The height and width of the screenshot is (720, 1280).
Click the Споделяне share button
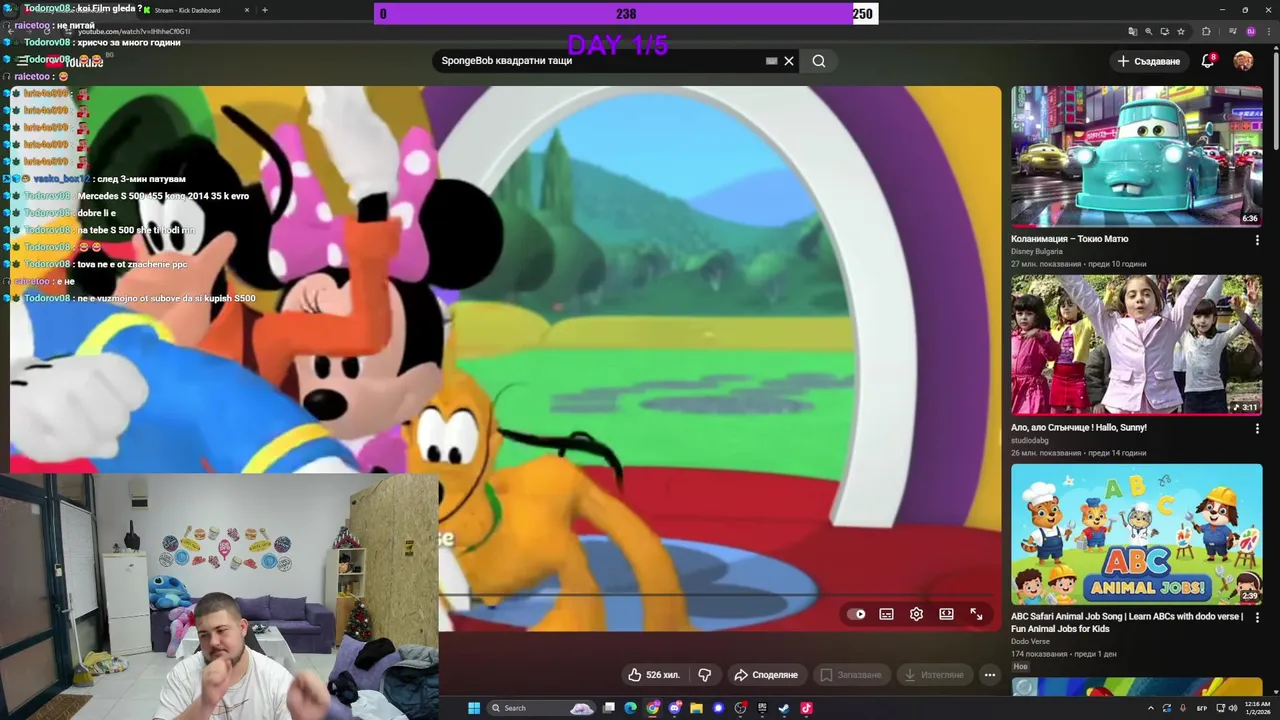click(766, 675)
